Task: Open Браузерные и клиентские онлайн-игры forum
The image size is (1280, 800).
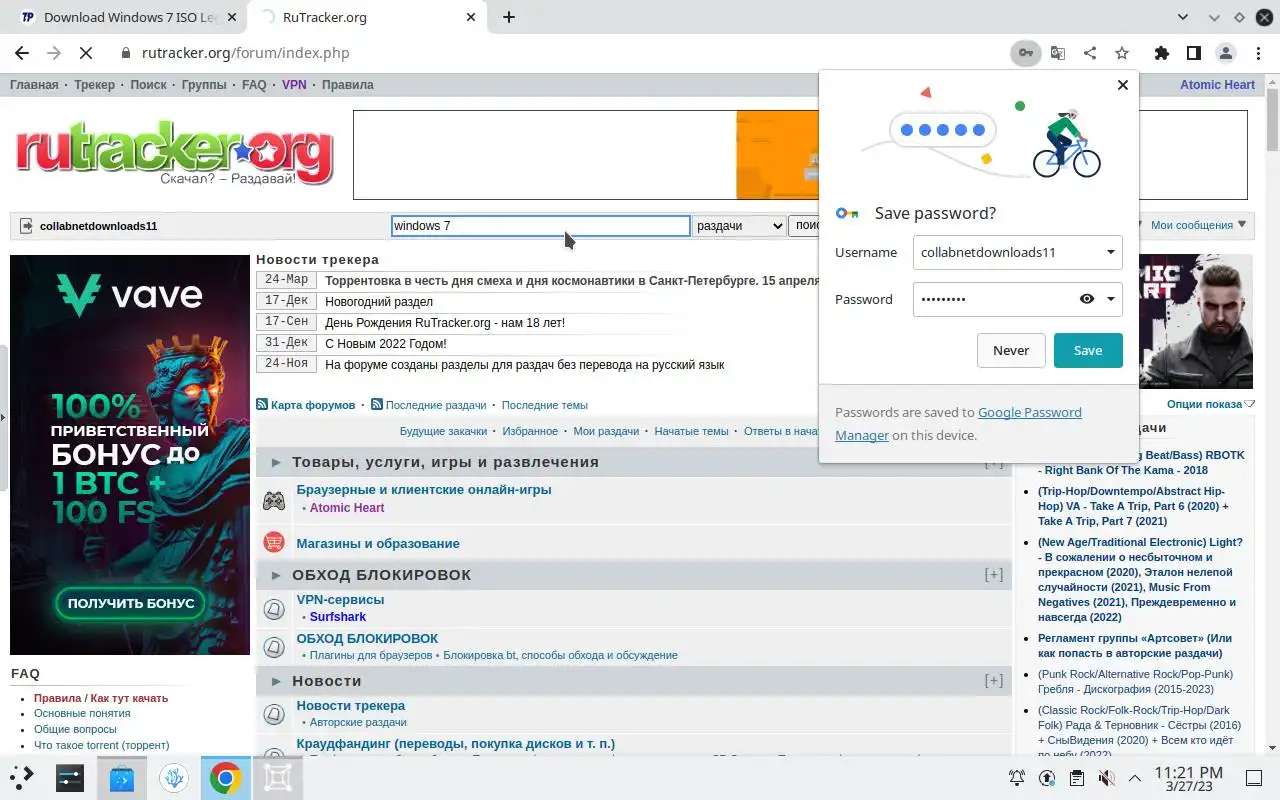Action: (x=424, y=490)
